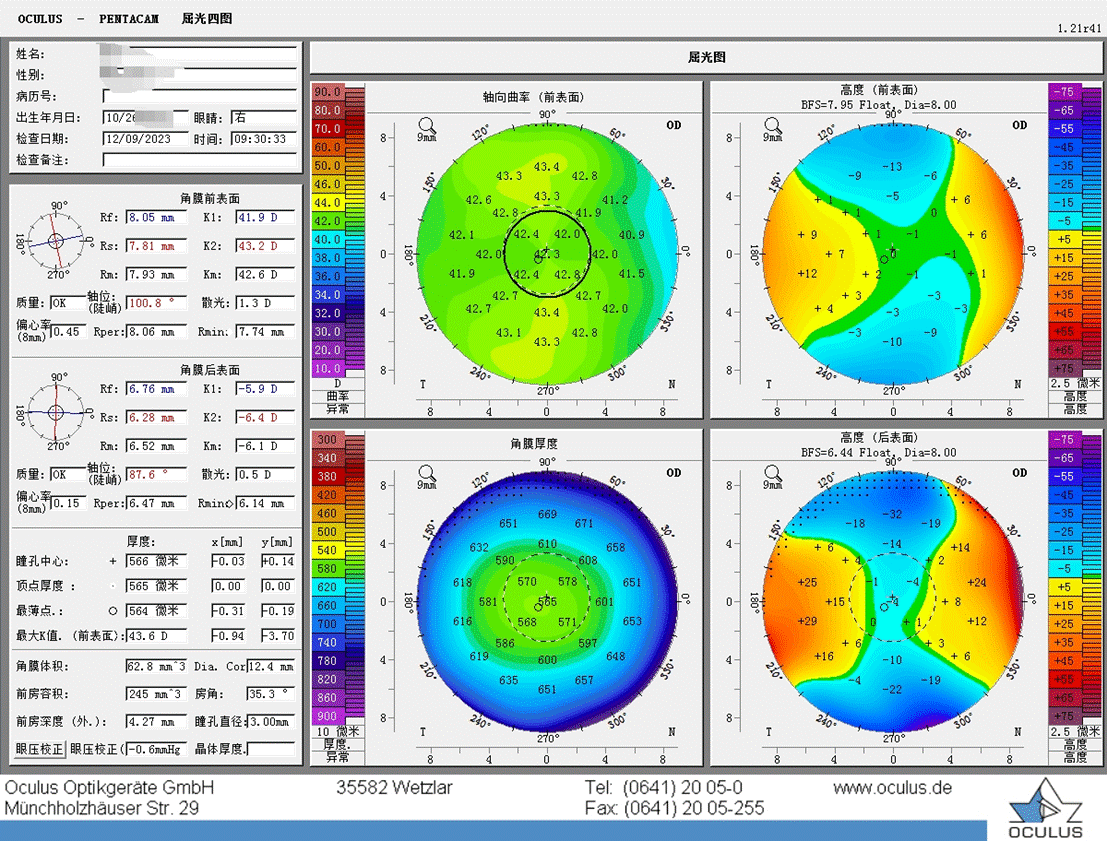
Task: Click the 房角 field showing 35.3°
Action: [270, 694]
